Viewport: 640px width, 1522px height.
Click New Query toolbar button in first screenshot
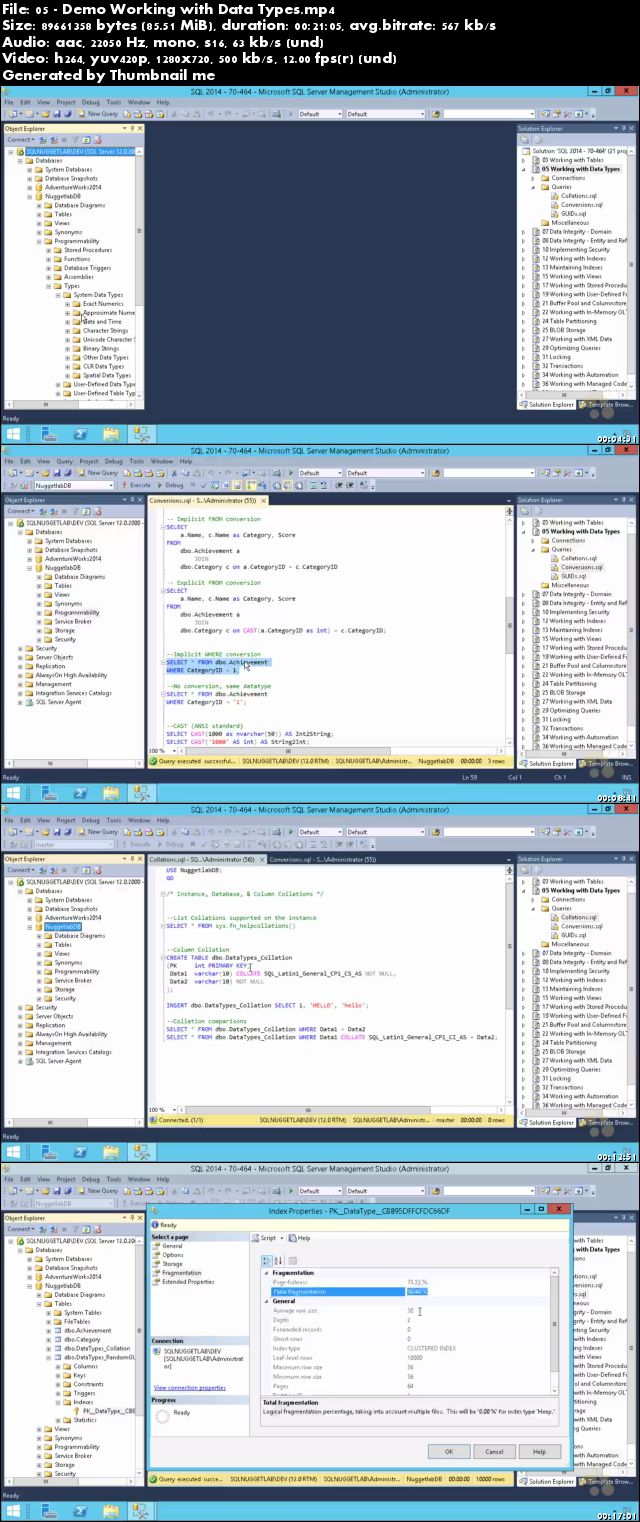99,114
